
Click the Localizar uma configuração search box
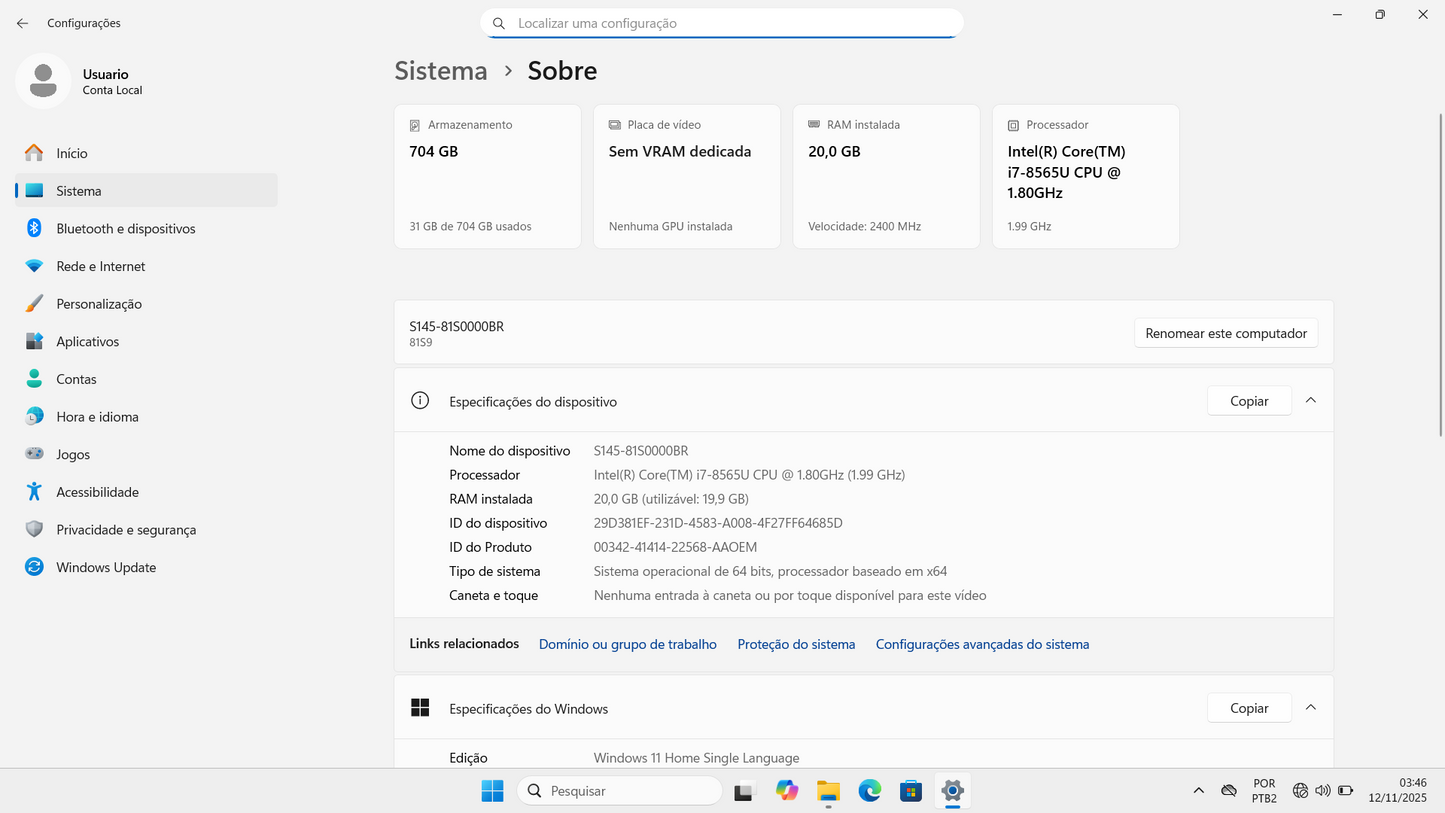tap(722, 23)
